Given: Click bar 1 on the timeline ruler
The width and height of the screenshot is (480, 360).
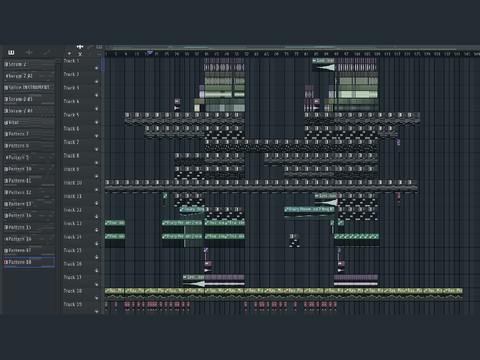Looking at the screenshot, I should point(106,54).
